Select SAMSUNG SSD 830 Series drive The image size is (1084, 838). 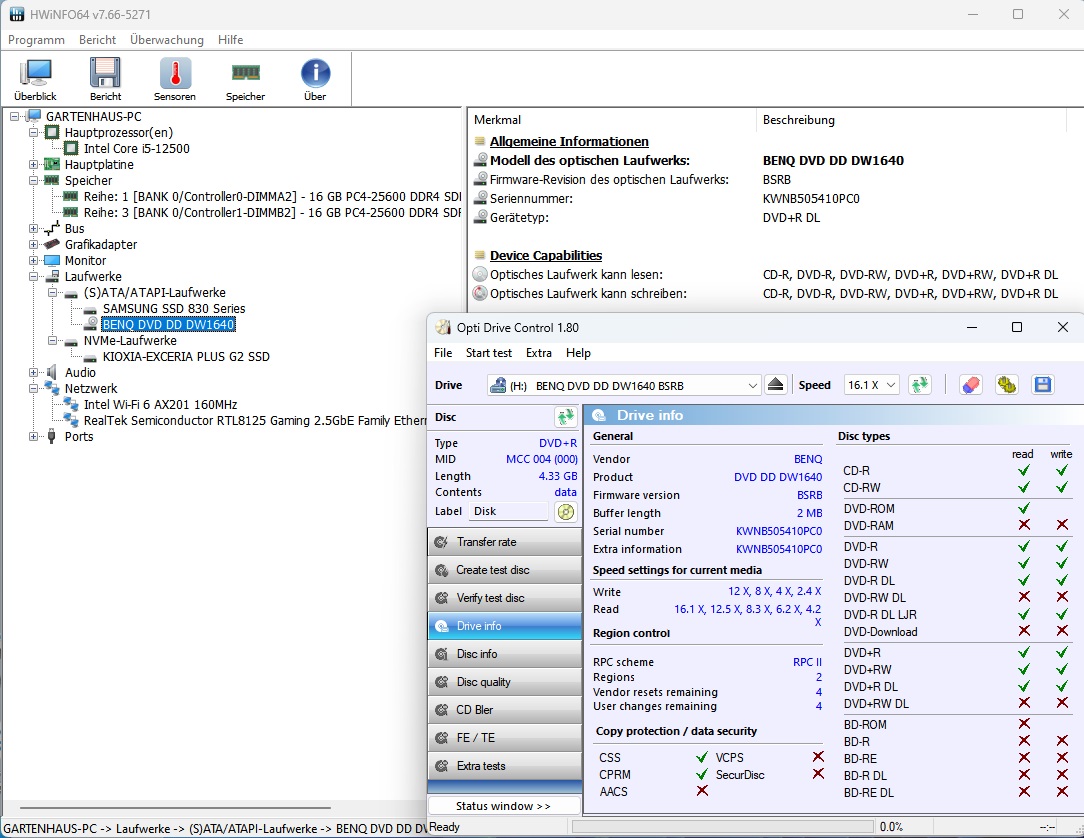(174, 308)
